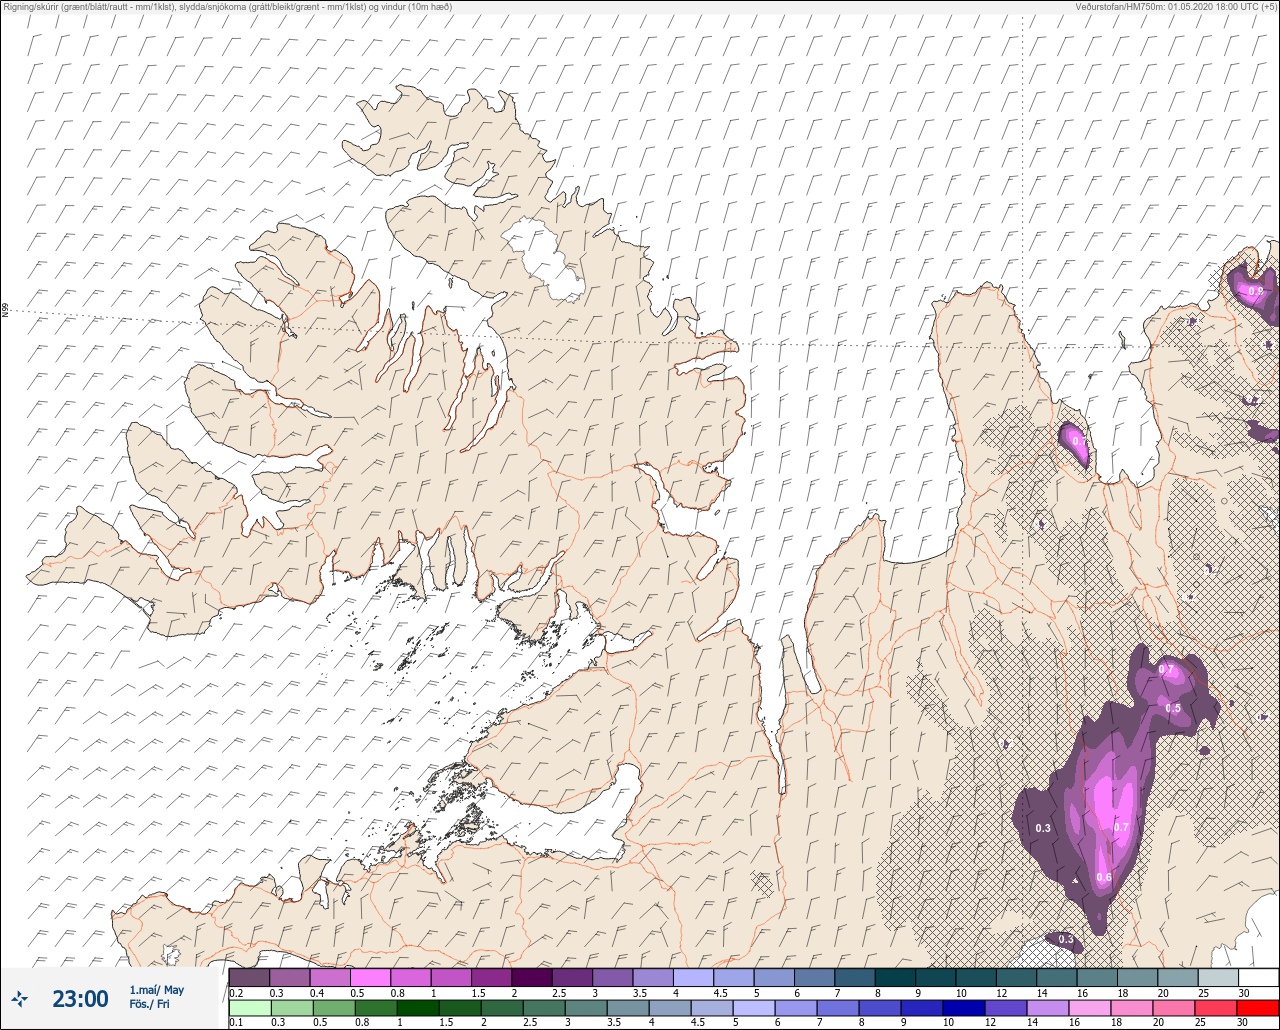Click the compass star icon beside 23:00
Viewport: 1280px width, 1030px height.
(20, 998)
